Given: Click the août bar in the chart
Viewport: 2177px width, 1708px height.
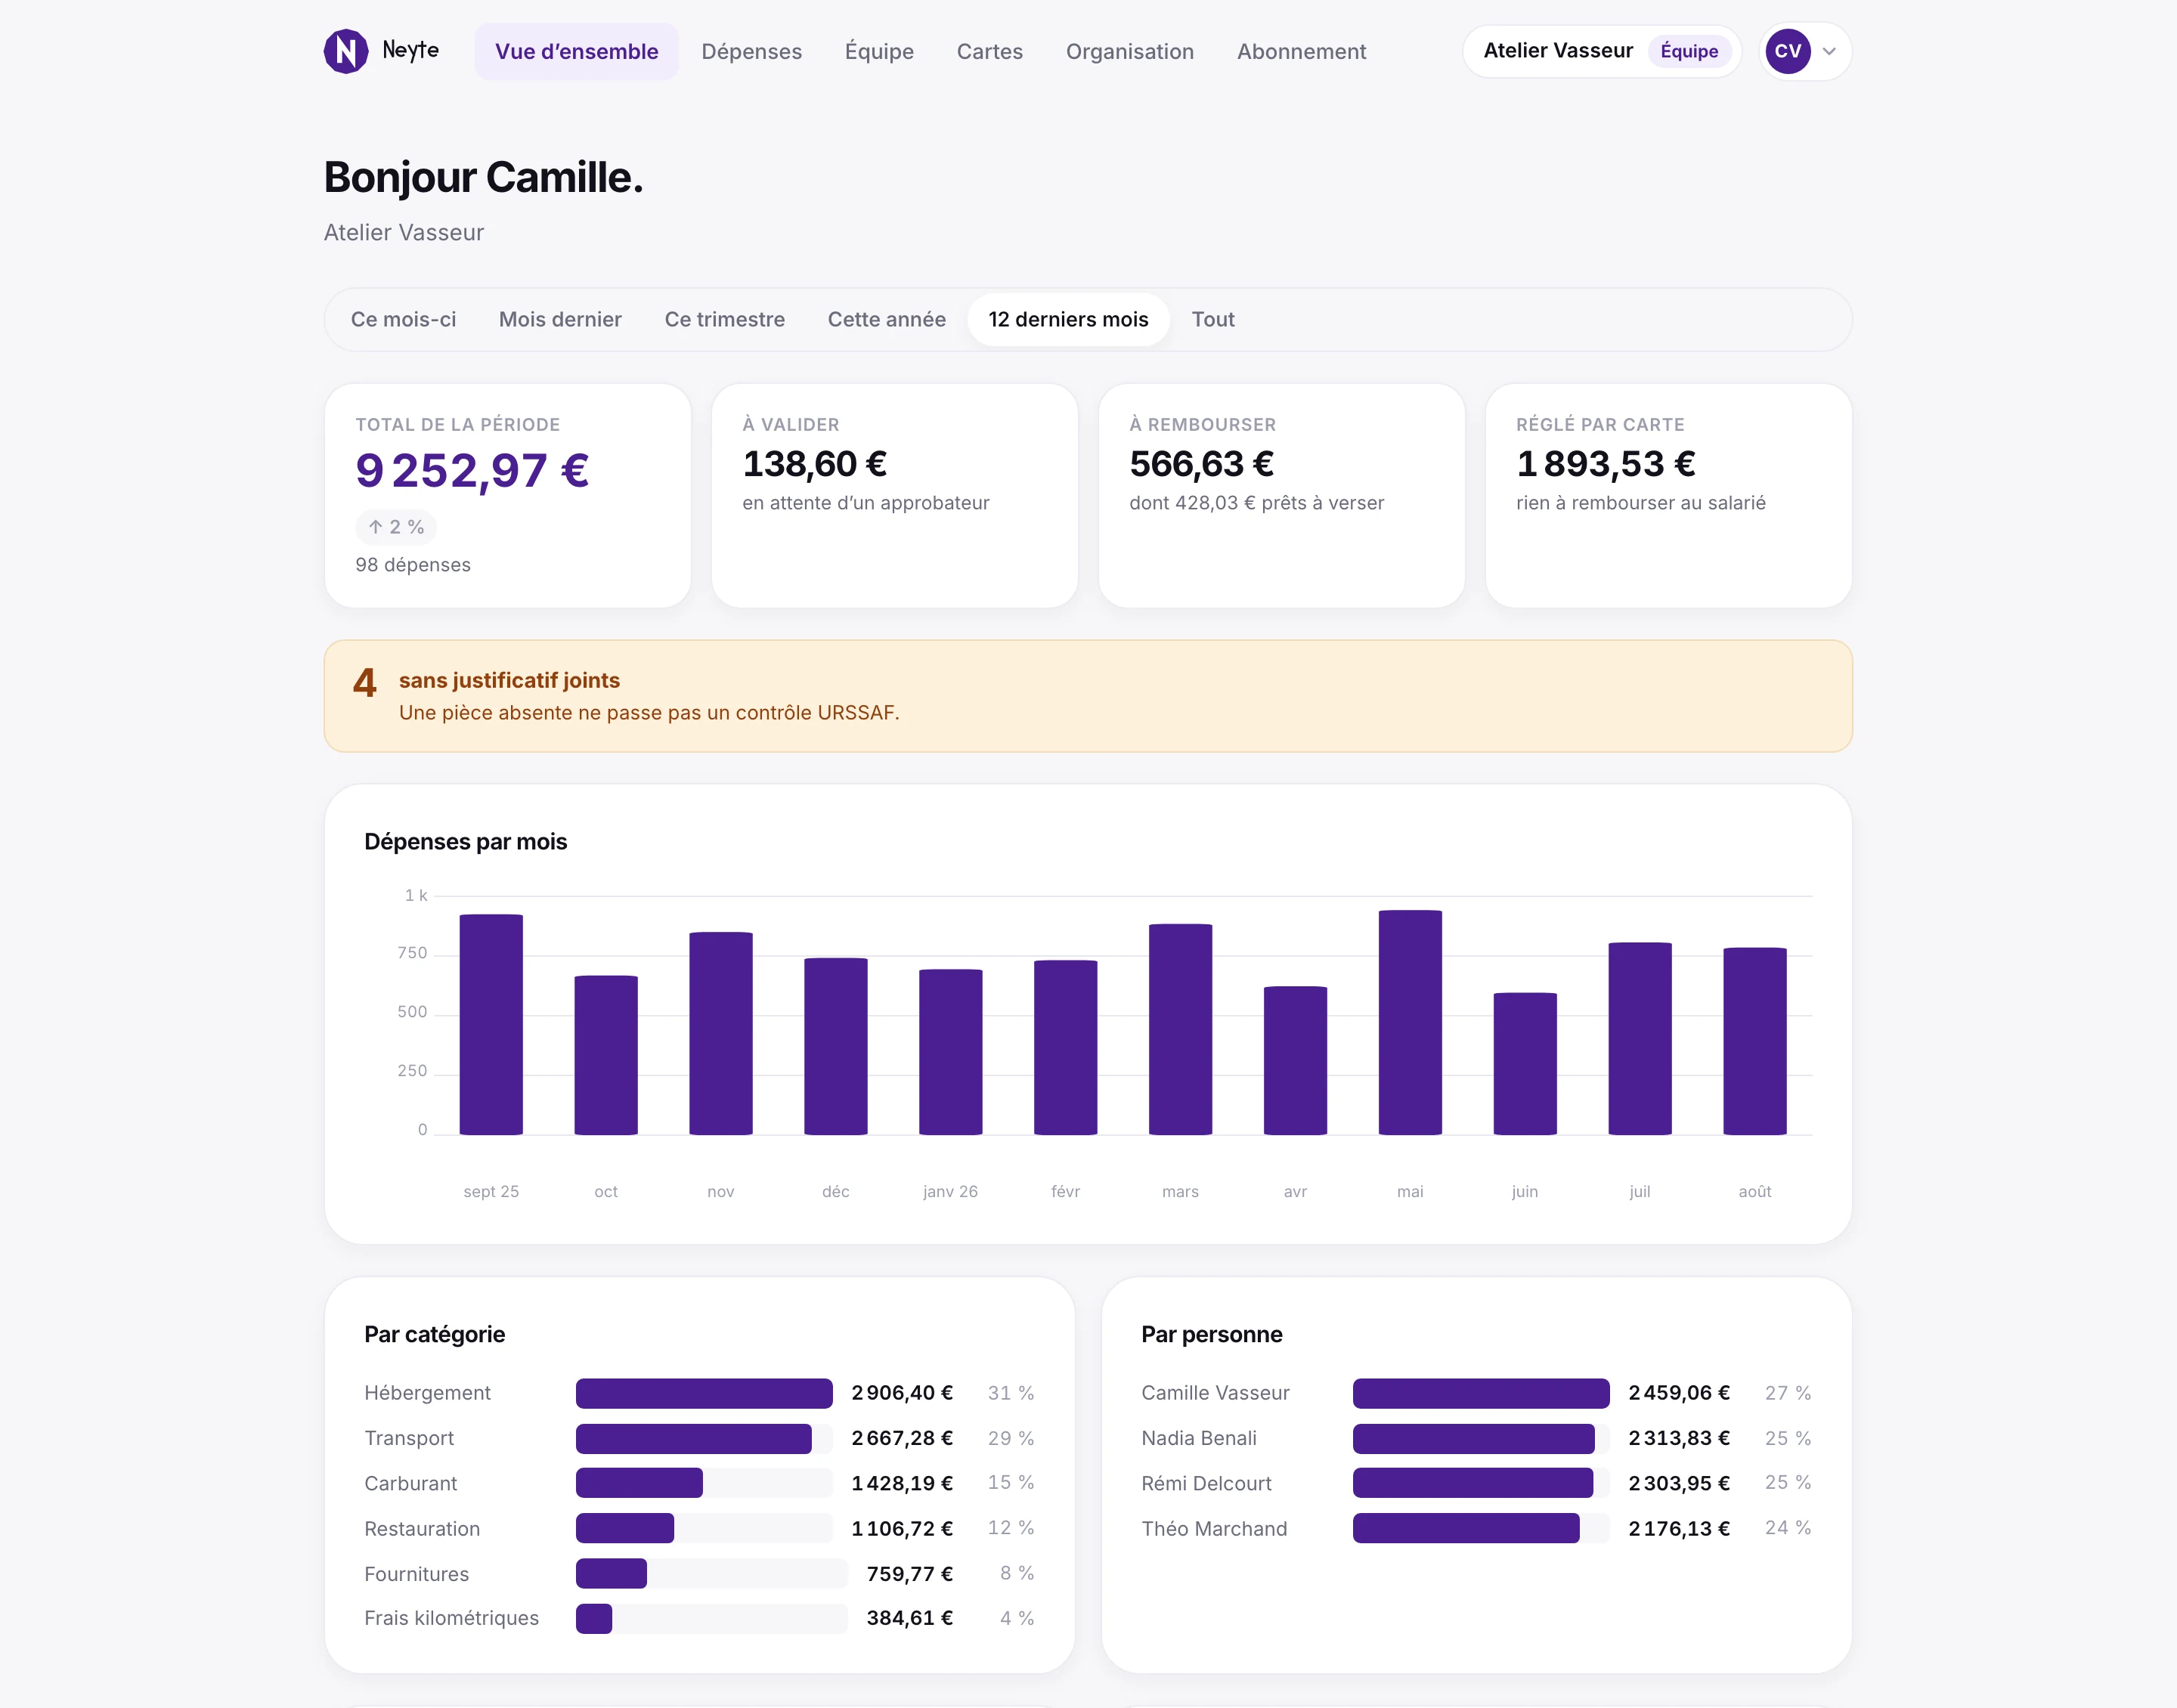Looking at the screenshot, I should (1755, 1041).
